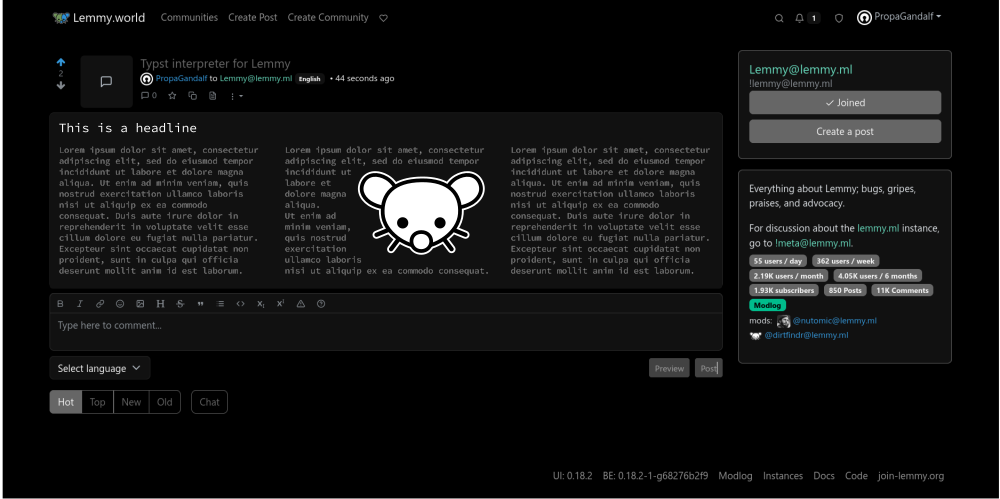Open Create Post in the navbar
This screenshot has width=1000, height=499.
click(253, 18)
